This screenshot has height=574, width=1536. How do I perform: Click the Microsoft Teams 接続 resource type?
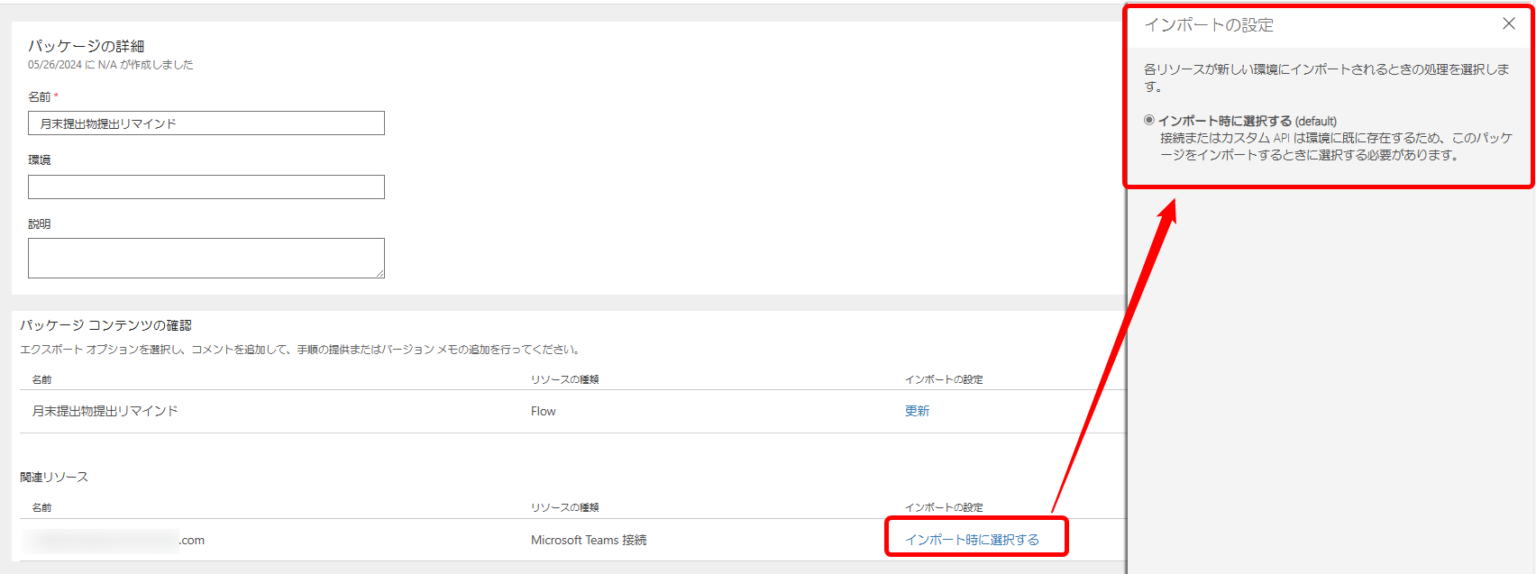tap(588, 540)
